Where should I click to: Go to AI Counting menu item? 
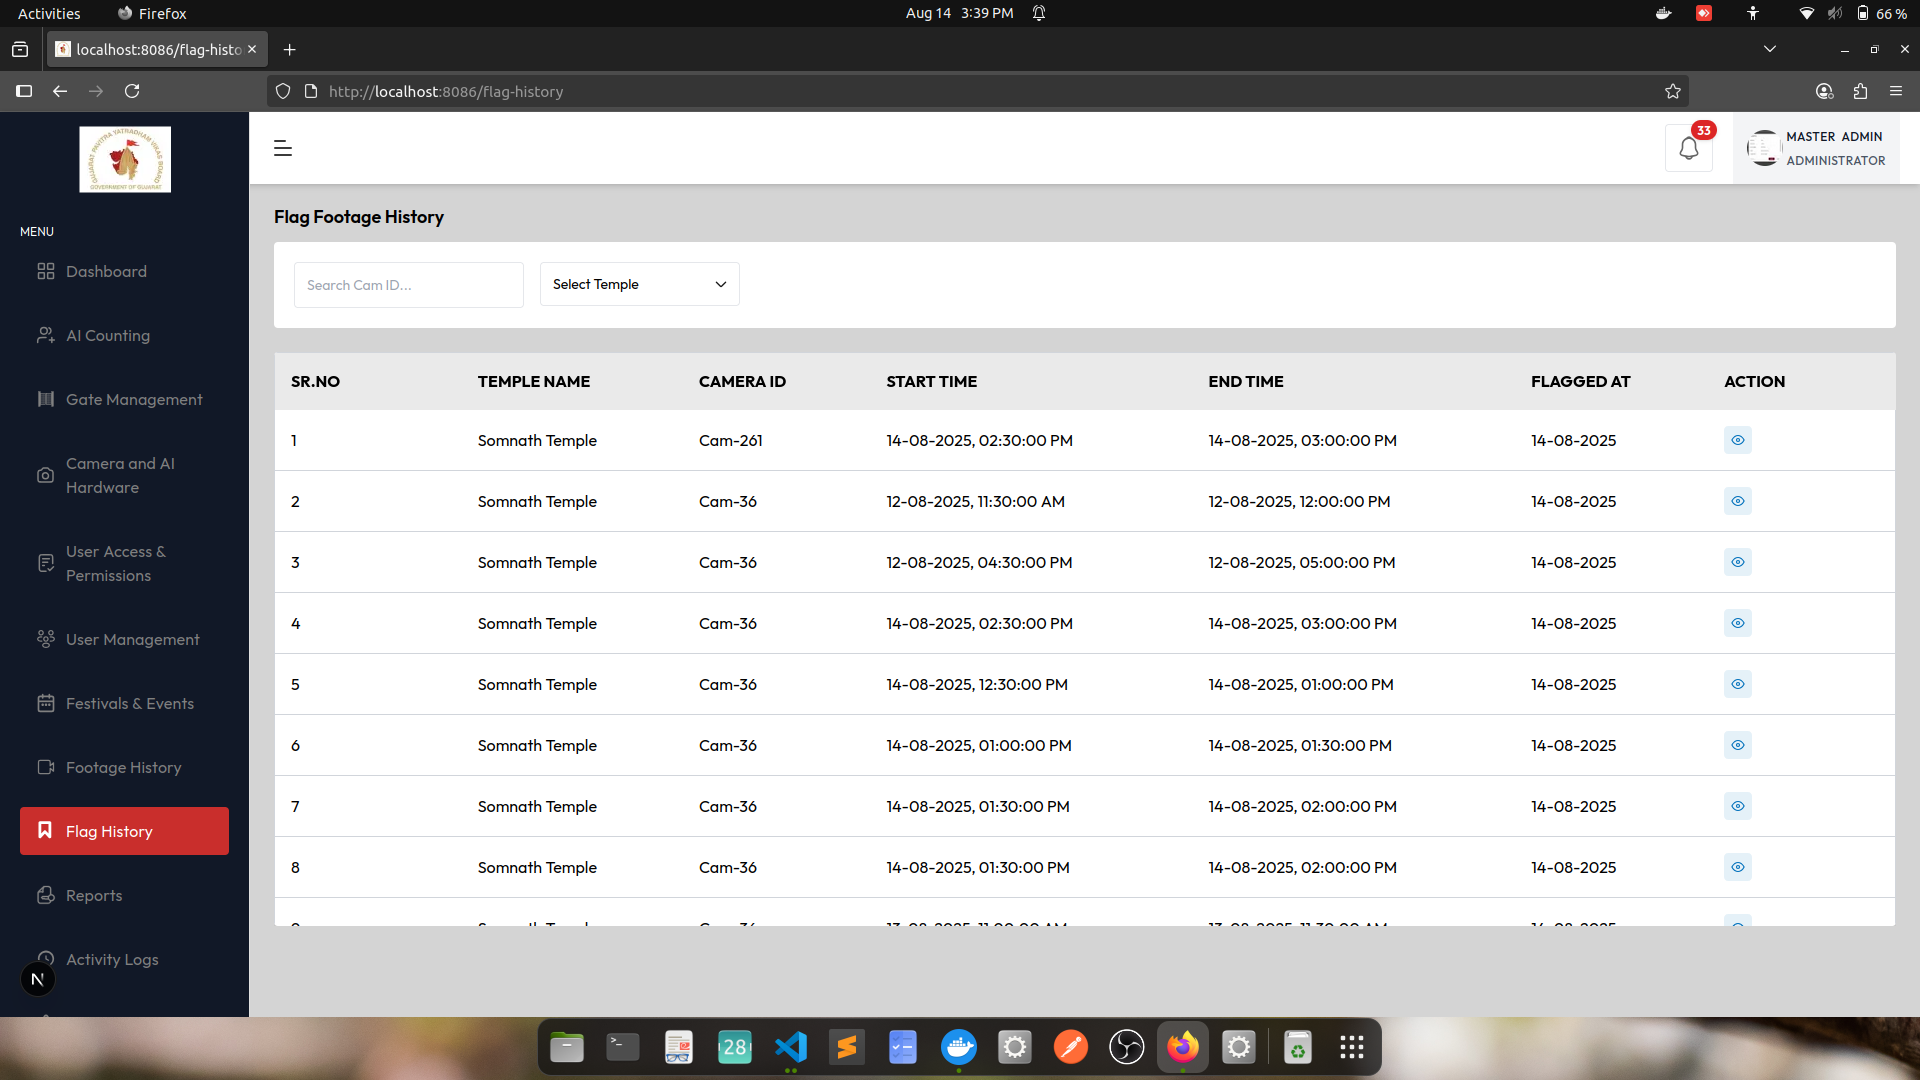(108, 335)
